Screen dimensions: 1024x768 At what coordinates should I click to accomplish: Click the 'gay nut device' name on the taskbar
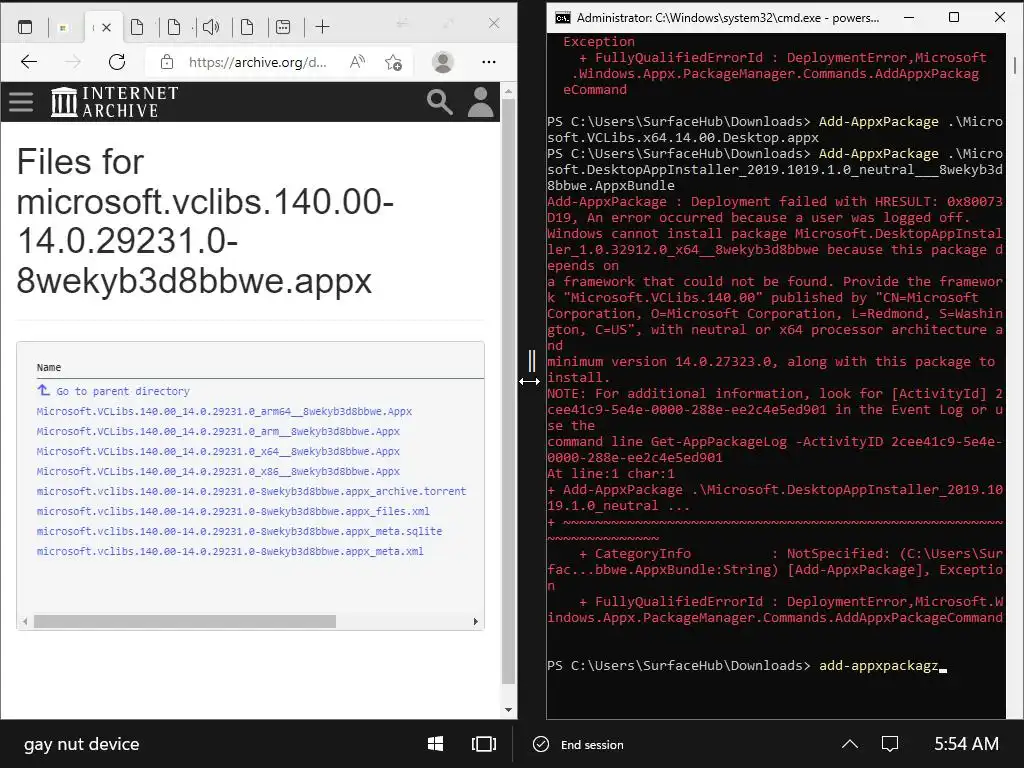coord(82,744)
